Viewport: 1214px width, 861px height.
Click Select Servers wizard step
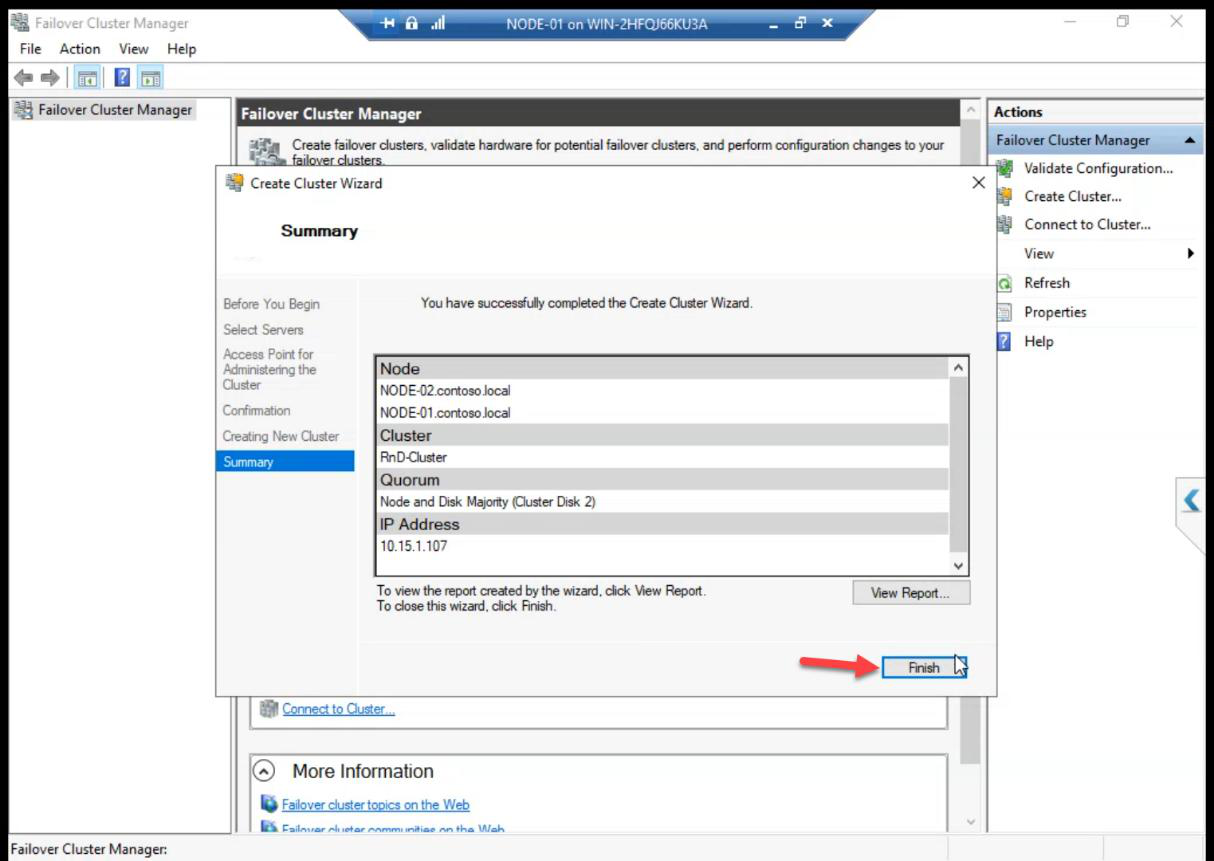(263, 329)
